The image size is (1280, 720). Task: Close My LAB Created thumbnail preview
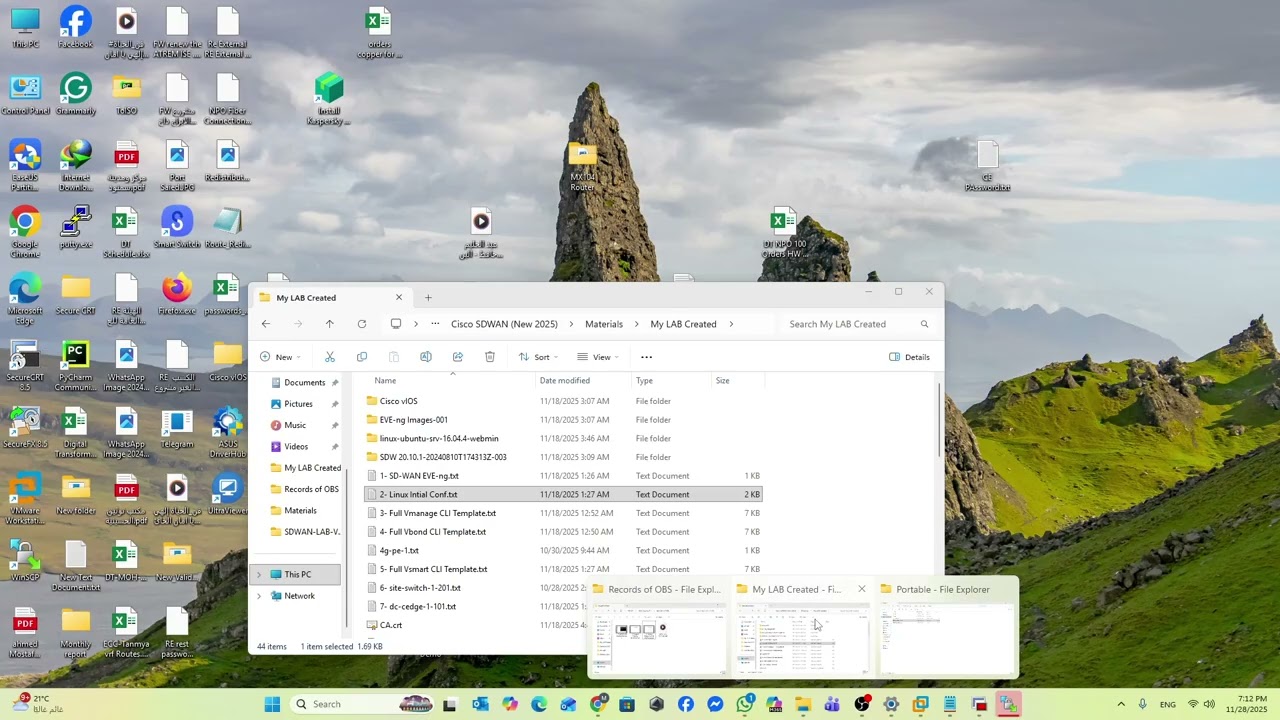tap(861, 589)
